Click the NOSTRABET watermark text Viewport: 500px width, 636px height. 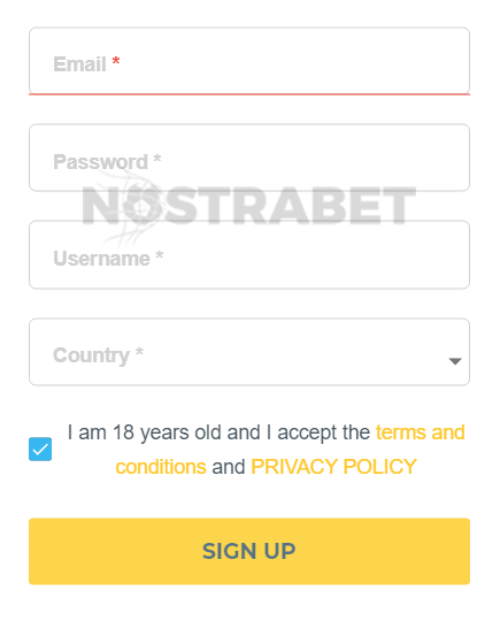(249, 205)
